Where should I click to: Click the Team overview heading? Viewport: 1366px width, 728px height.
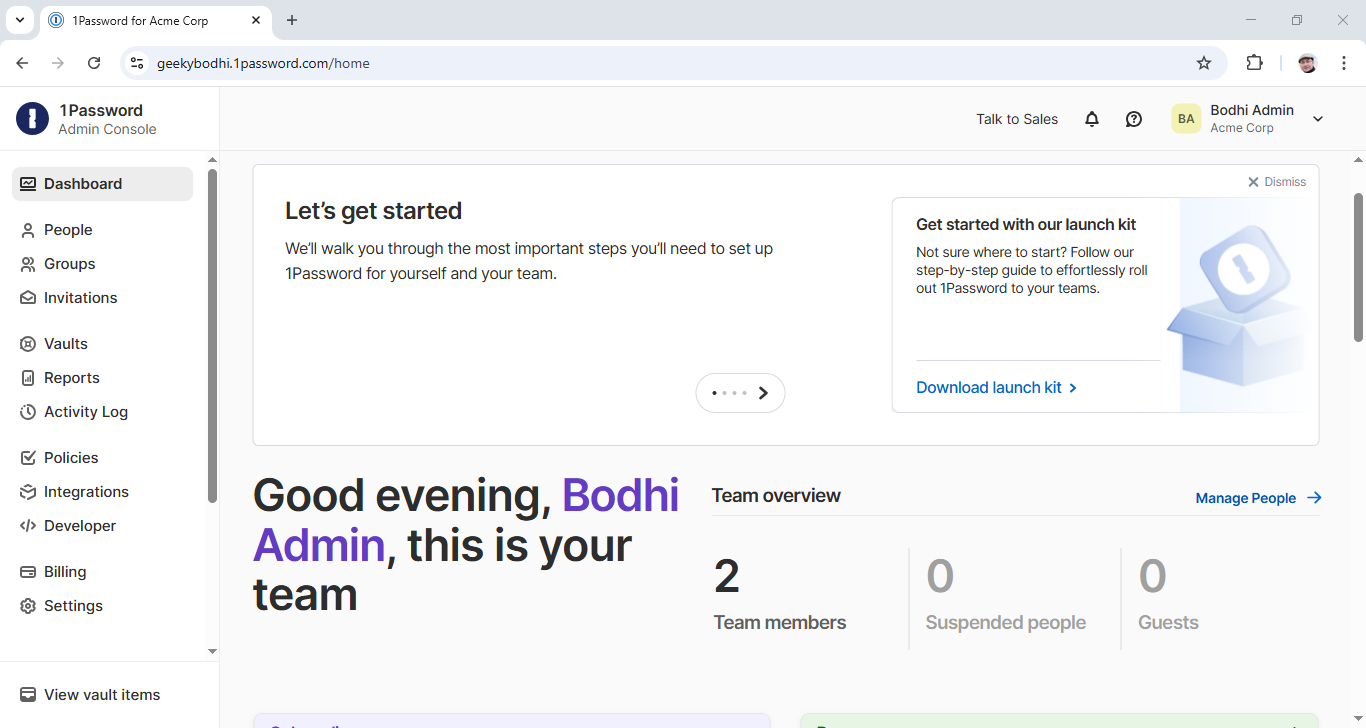776,496
